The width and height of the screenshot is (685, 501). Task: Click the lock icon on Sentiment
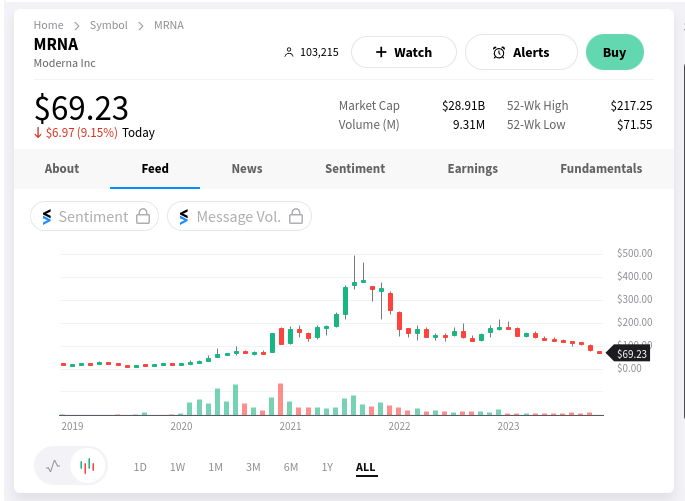click(143, 216)
